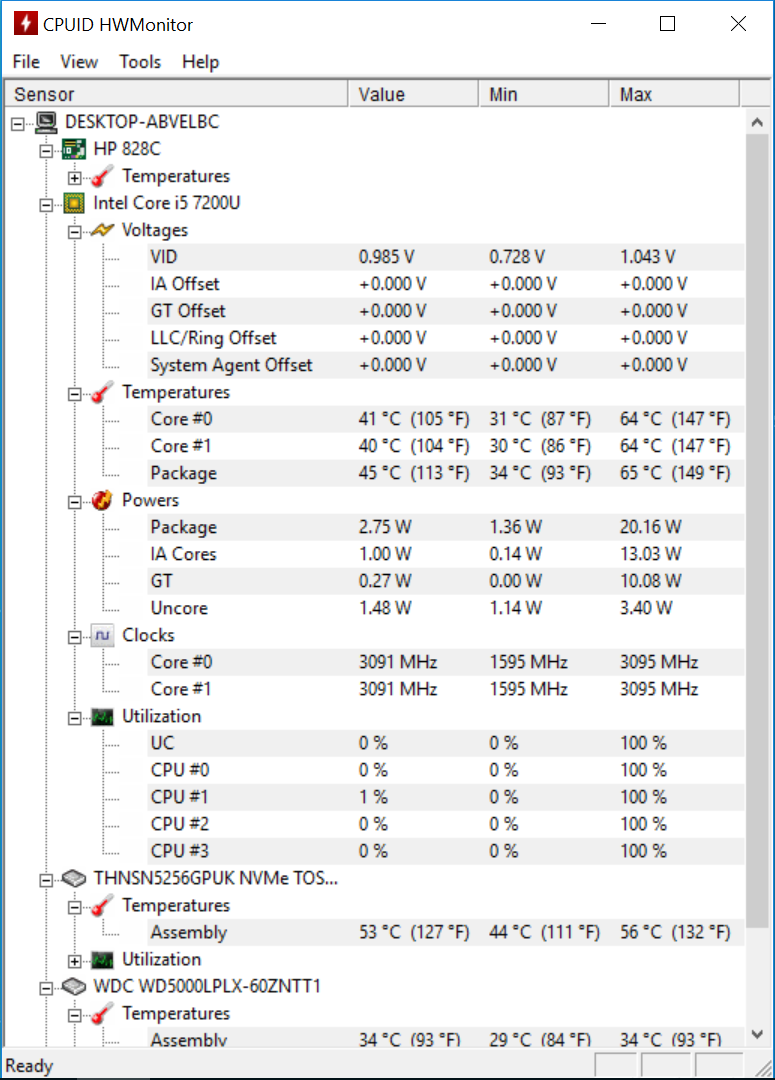Select the Uncore power row
The height and width of the screenshot is (1080, 775).
(x=446, y=608)
